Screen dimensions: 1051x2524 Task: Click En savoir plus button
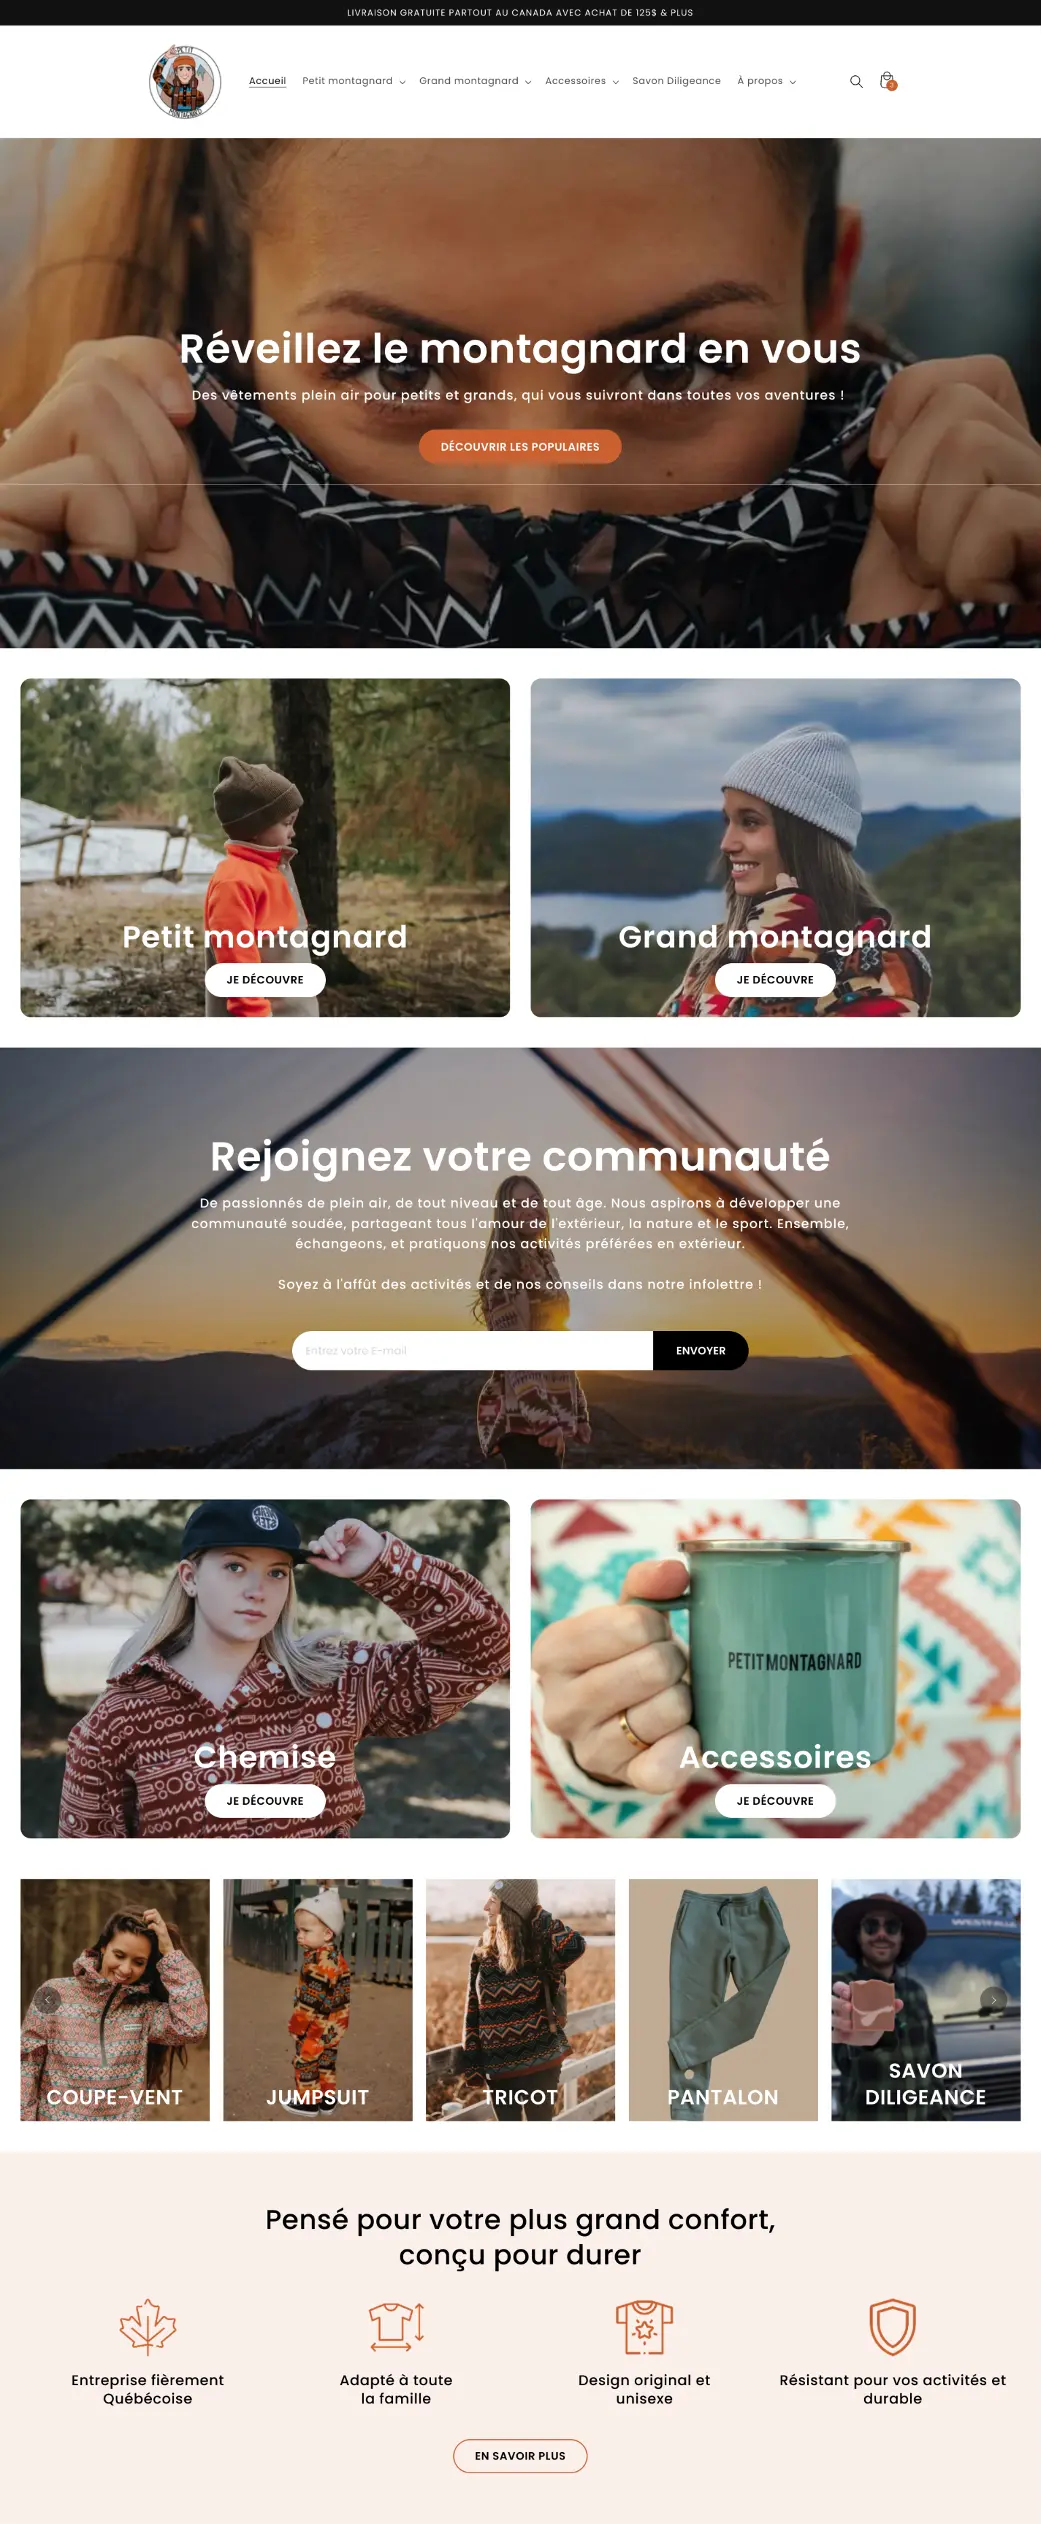525,2480
